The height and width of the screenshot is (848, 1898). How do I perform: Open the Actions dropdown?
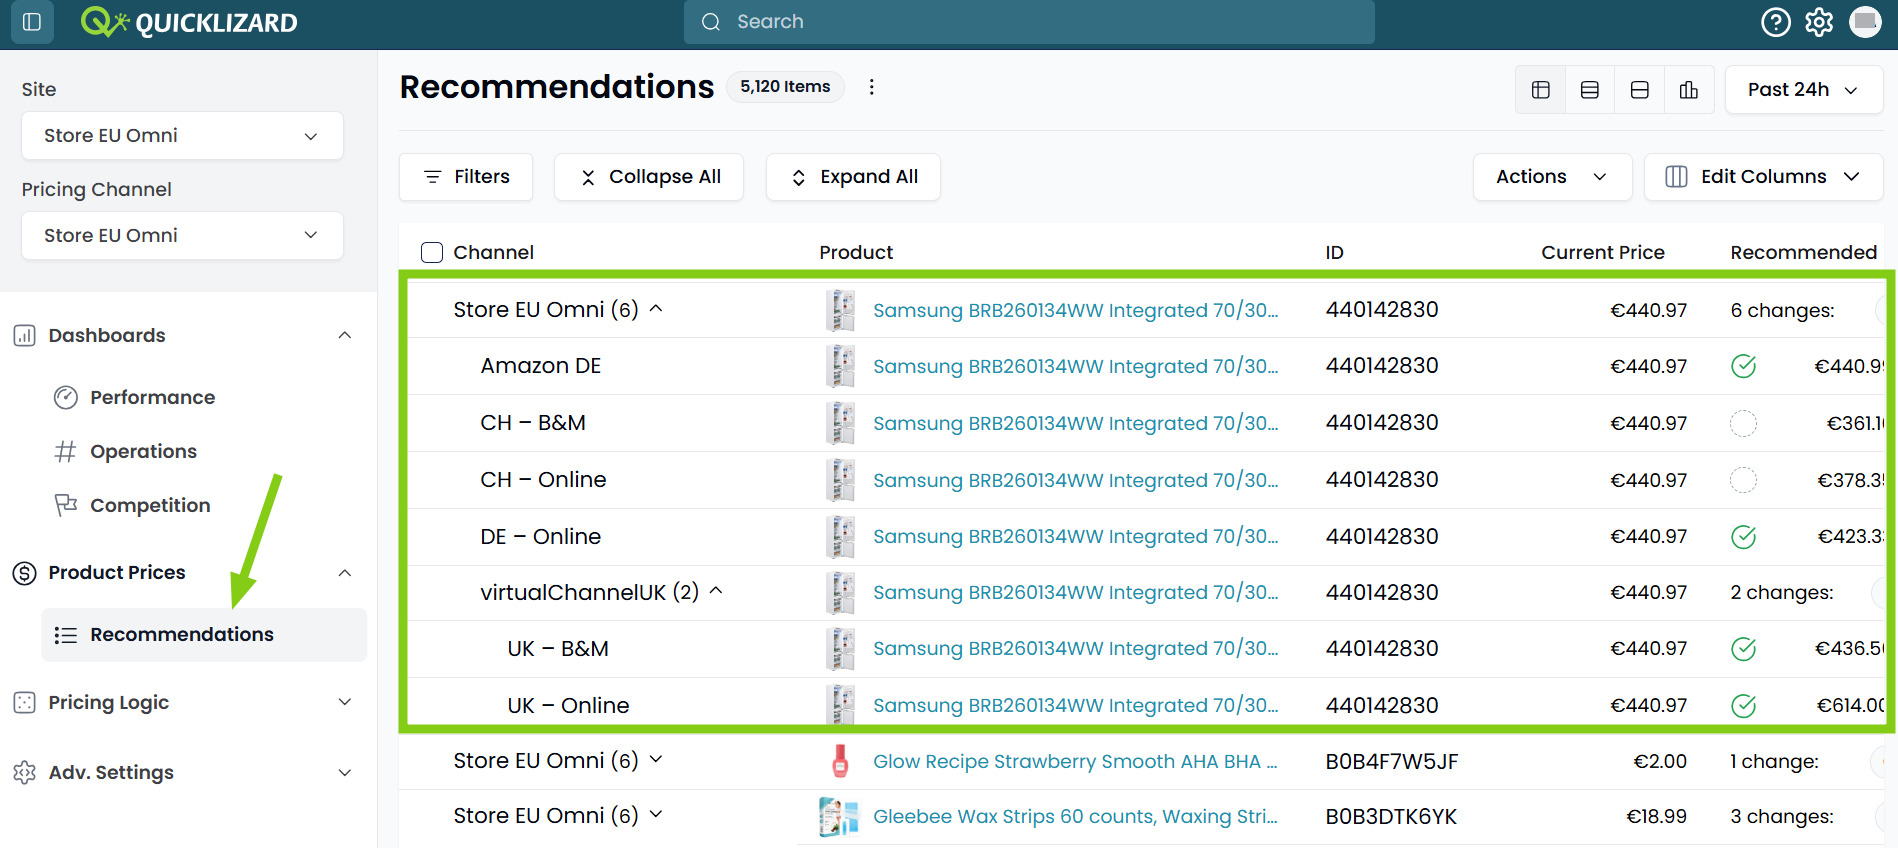pyautogui.click(x=1552, y=177)
